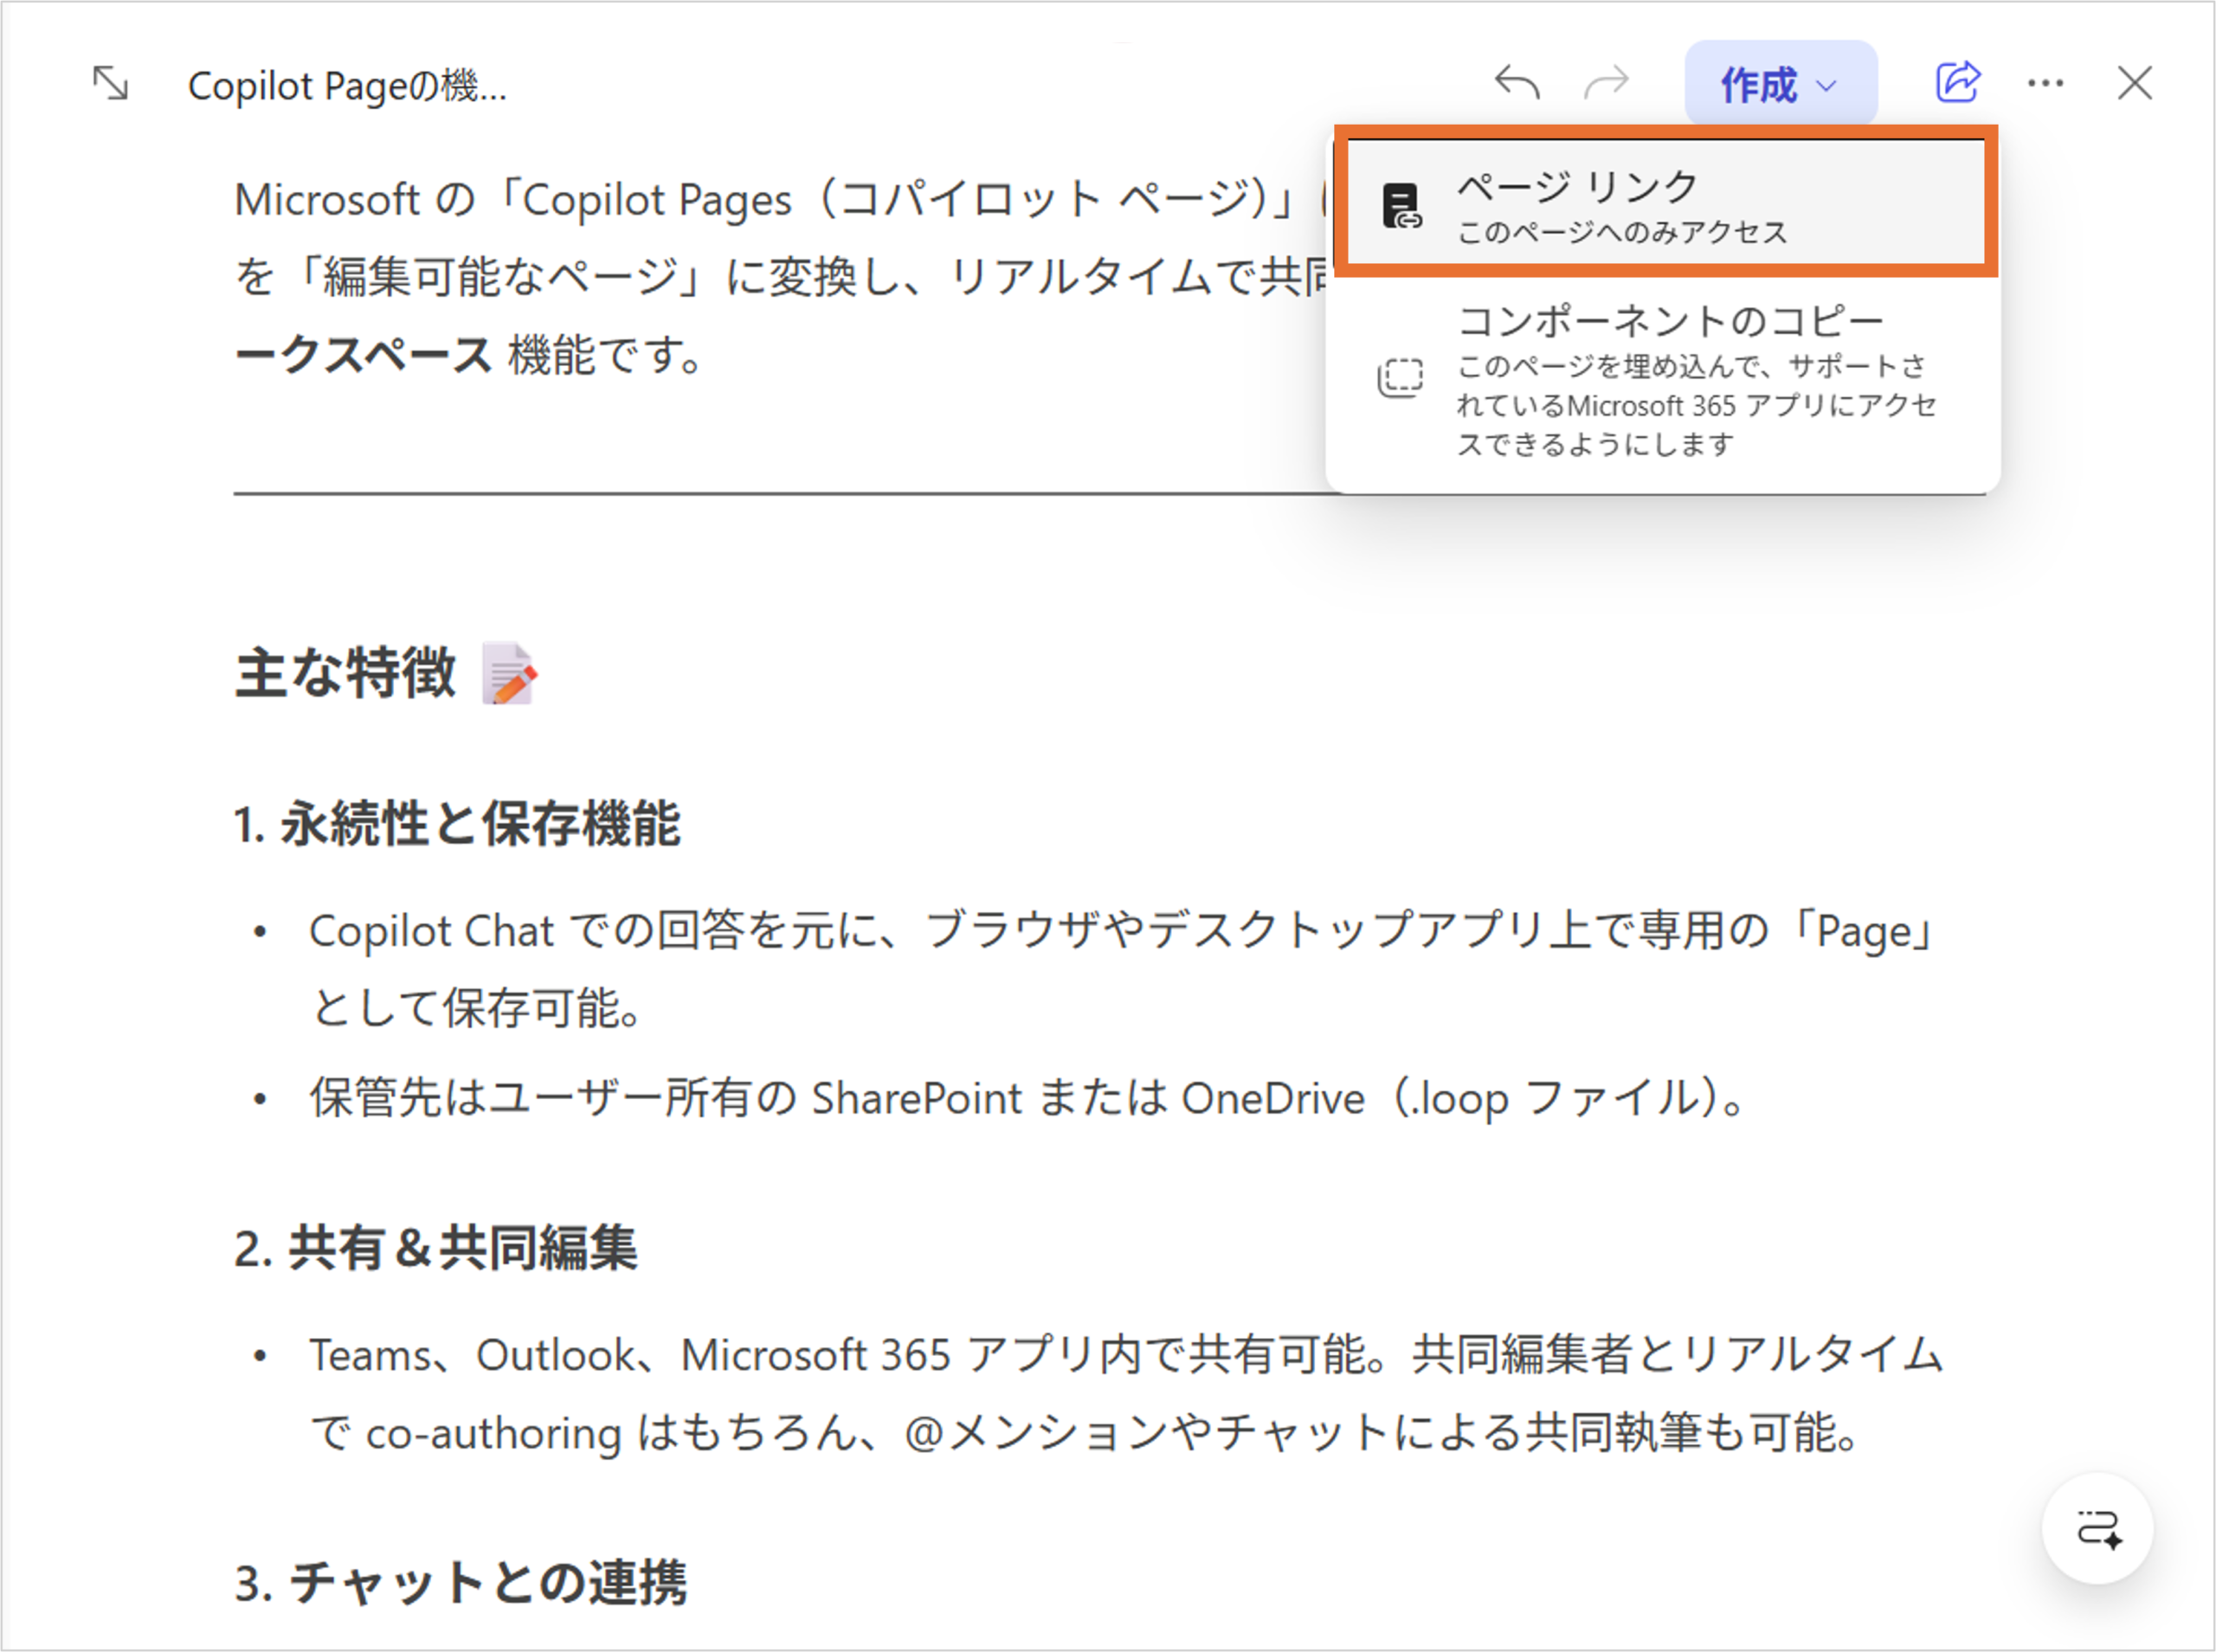Viewport: 2216px width, 1652px height.
Task: Select the コンポーネントのコピー menu item
Action: coord(1670,322)
